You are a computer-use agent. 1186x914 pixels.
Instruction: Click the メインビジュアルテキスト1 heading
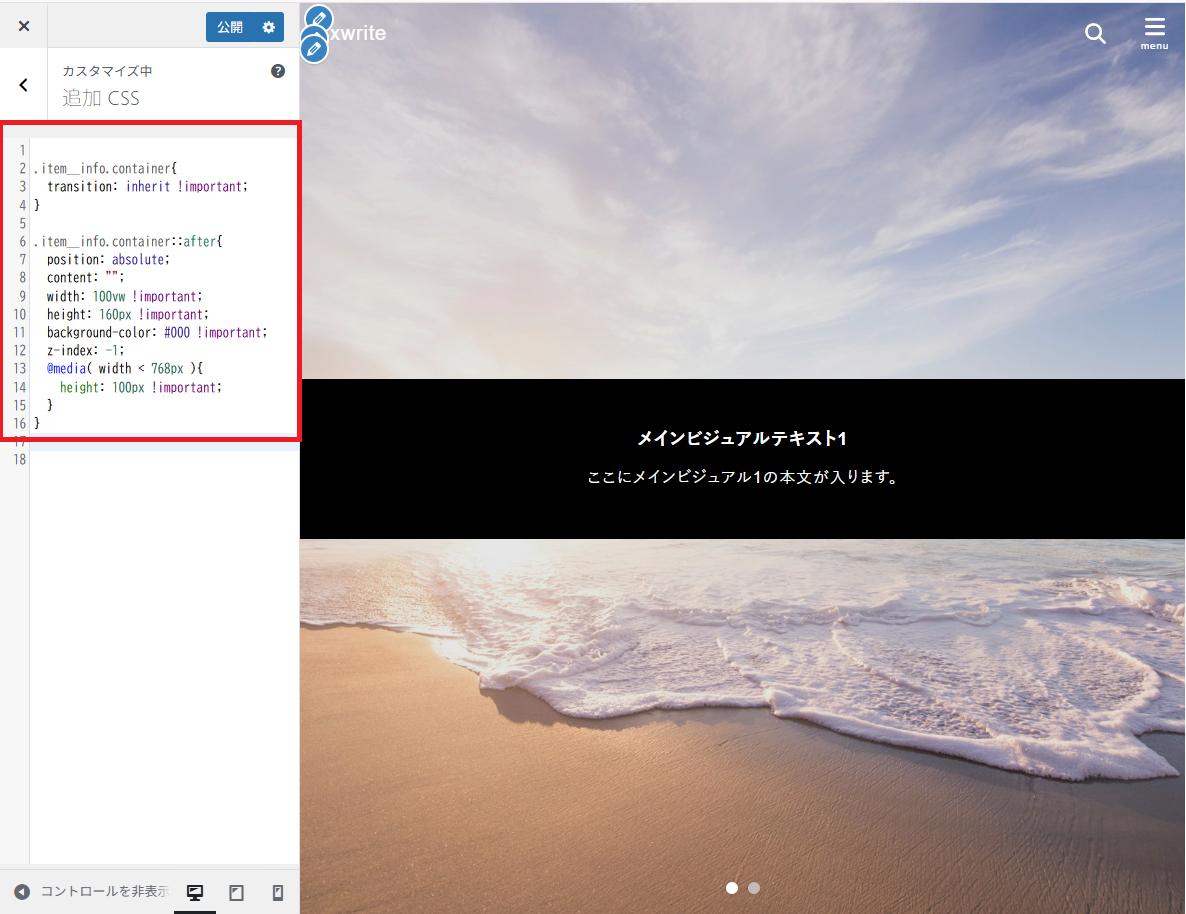(x=742, y=438)
